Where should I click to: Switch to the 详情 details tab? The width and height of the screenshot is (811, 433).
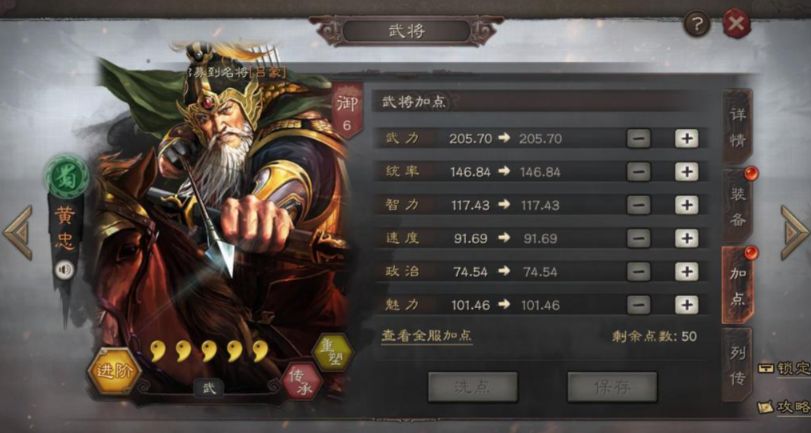click(738, 127)
